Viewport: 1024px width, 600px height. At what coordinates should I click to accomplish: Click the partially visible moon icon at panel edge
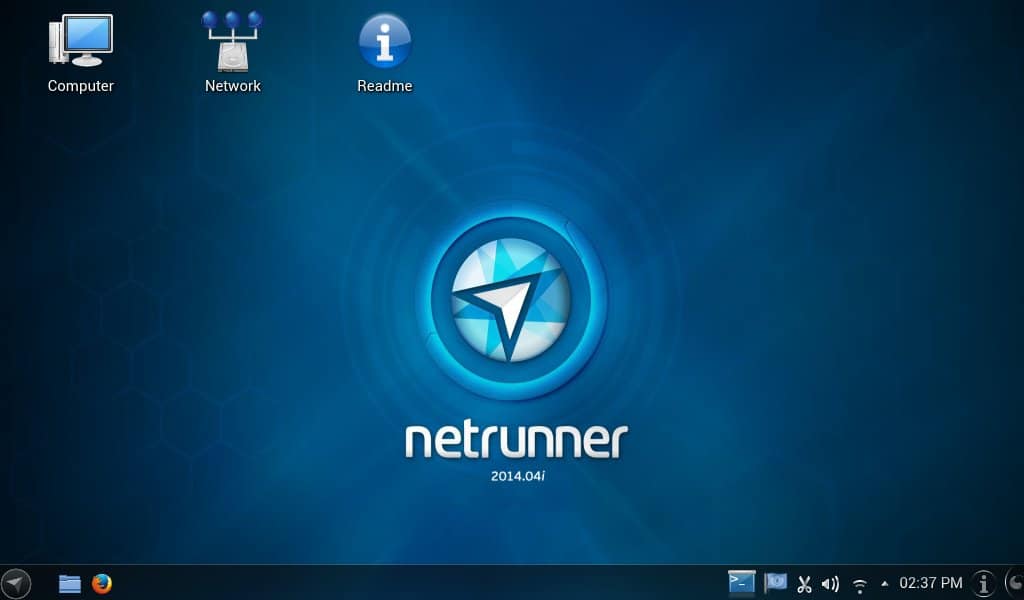point(1015,583)
